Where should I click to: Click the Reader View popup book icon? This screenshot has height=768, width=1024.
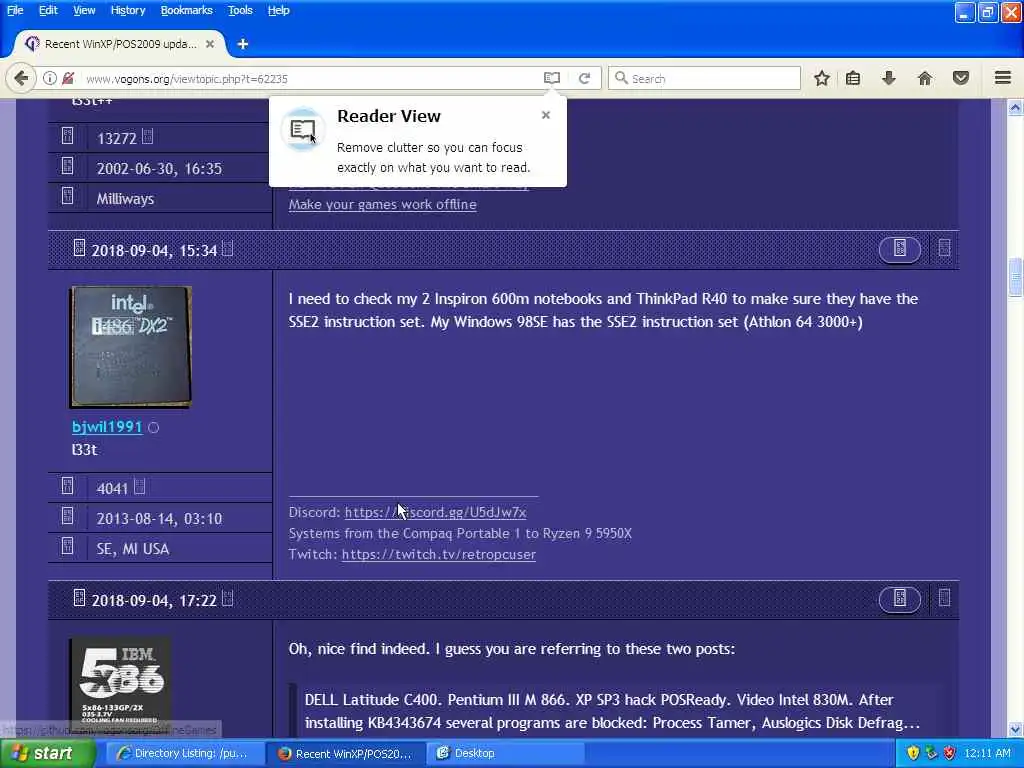pyautogui.click(x=302, y=129)
